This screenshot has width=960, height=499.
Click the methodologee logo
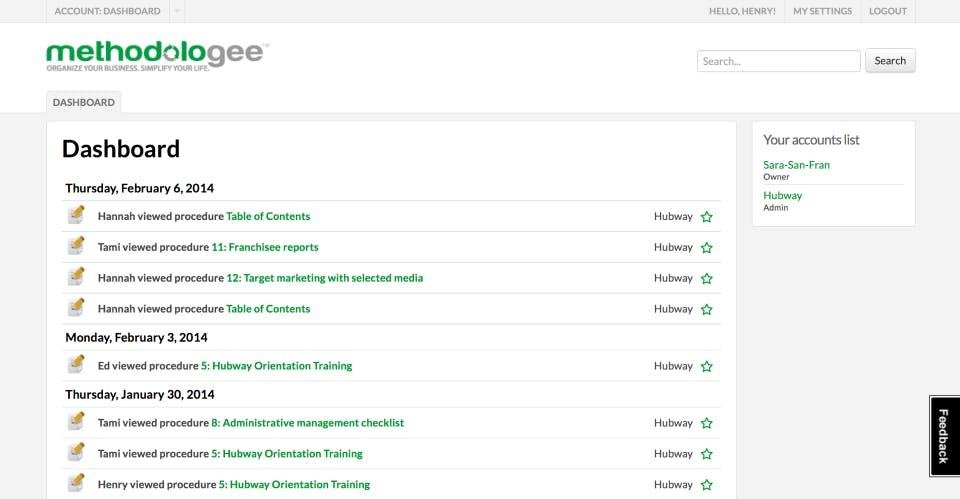(157, 56)
